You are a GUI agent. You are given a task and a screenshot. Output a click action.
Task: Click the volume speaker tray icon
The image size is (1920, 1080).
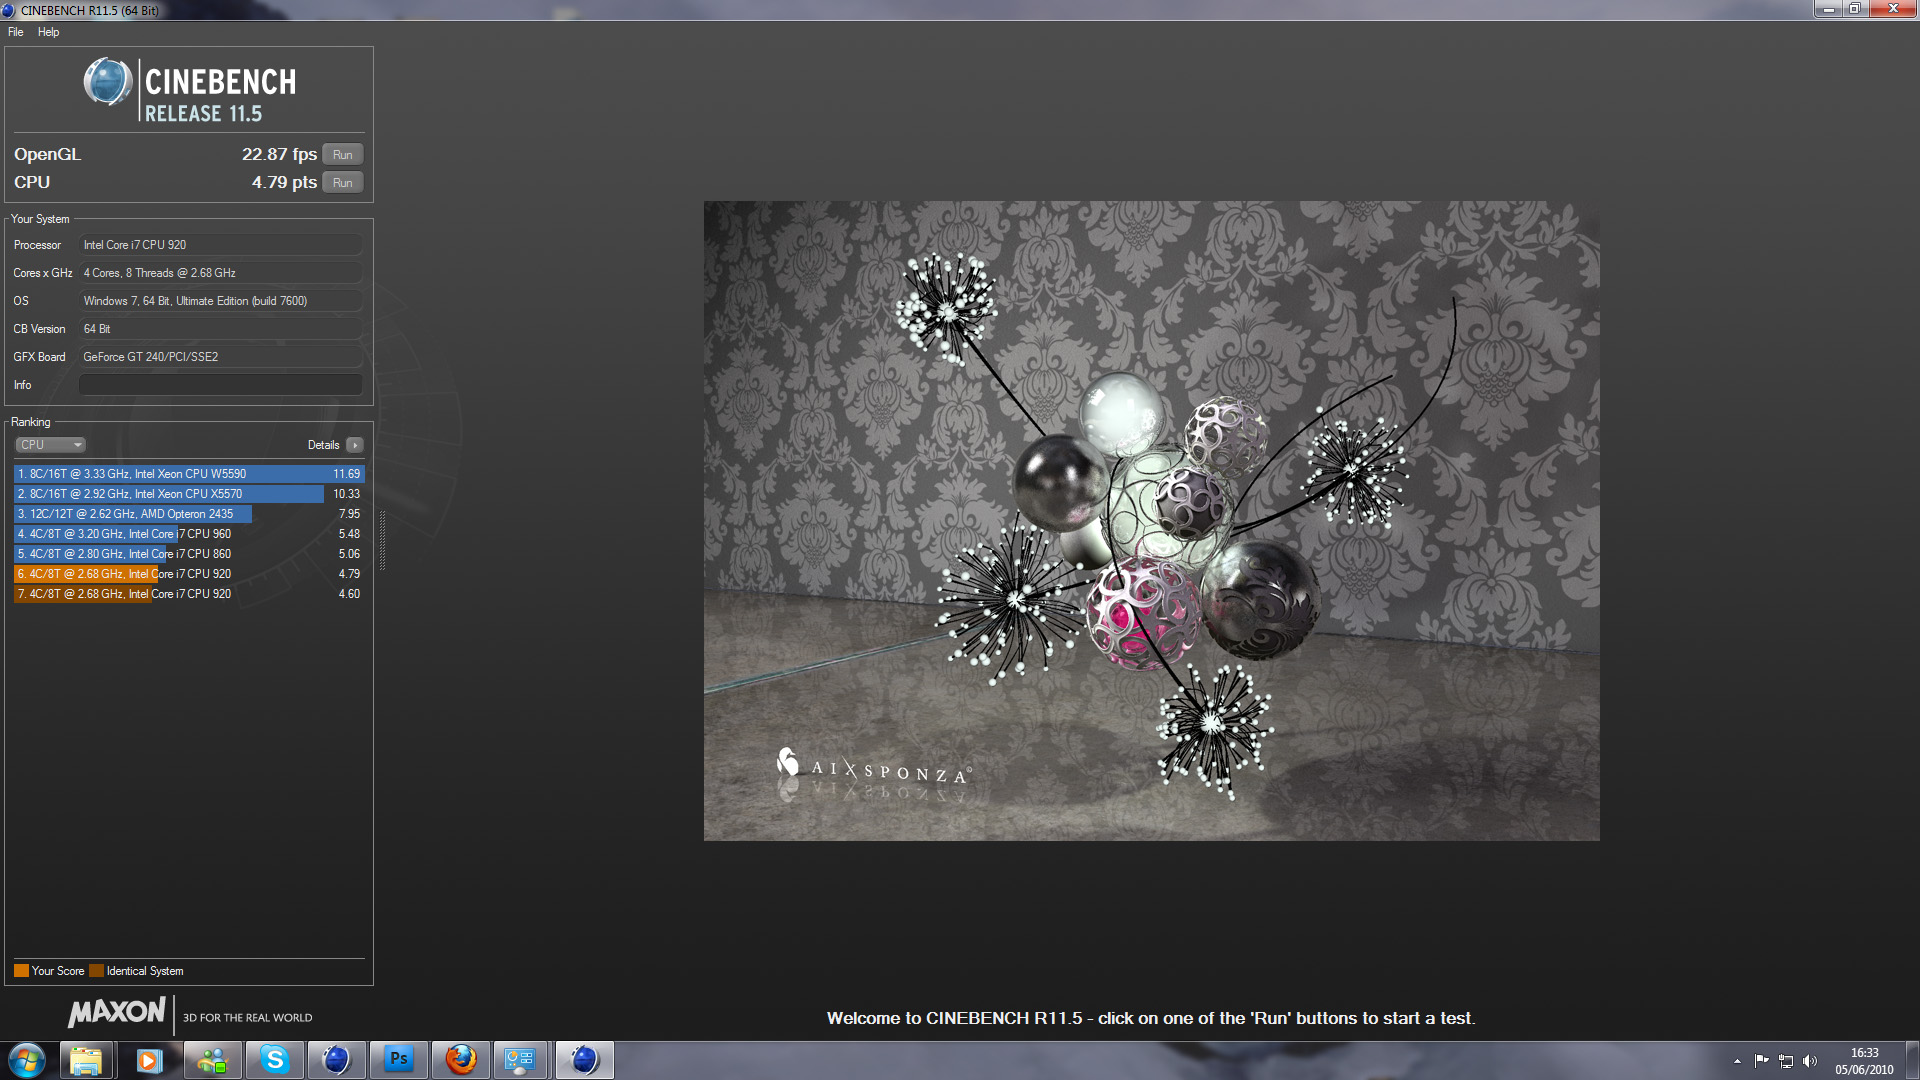(1810, 1061)
